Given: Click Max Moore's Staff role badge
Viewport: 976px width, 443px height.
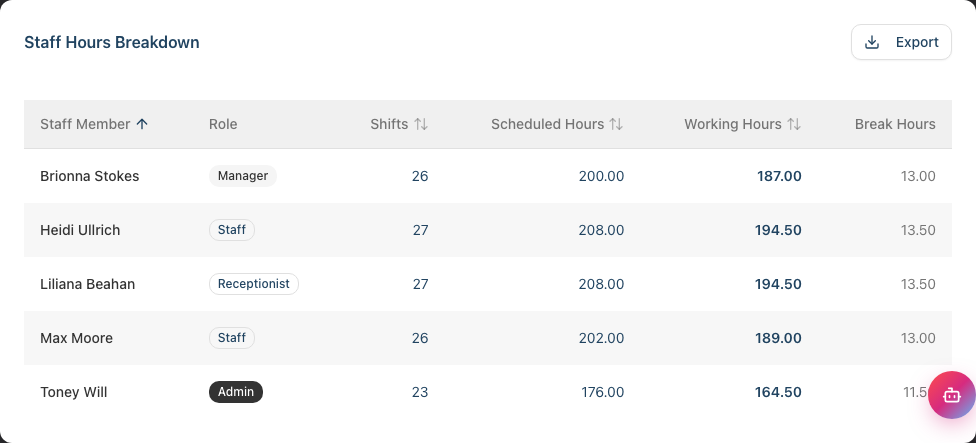Looking at the screenshot, I should tap(232, 338).
